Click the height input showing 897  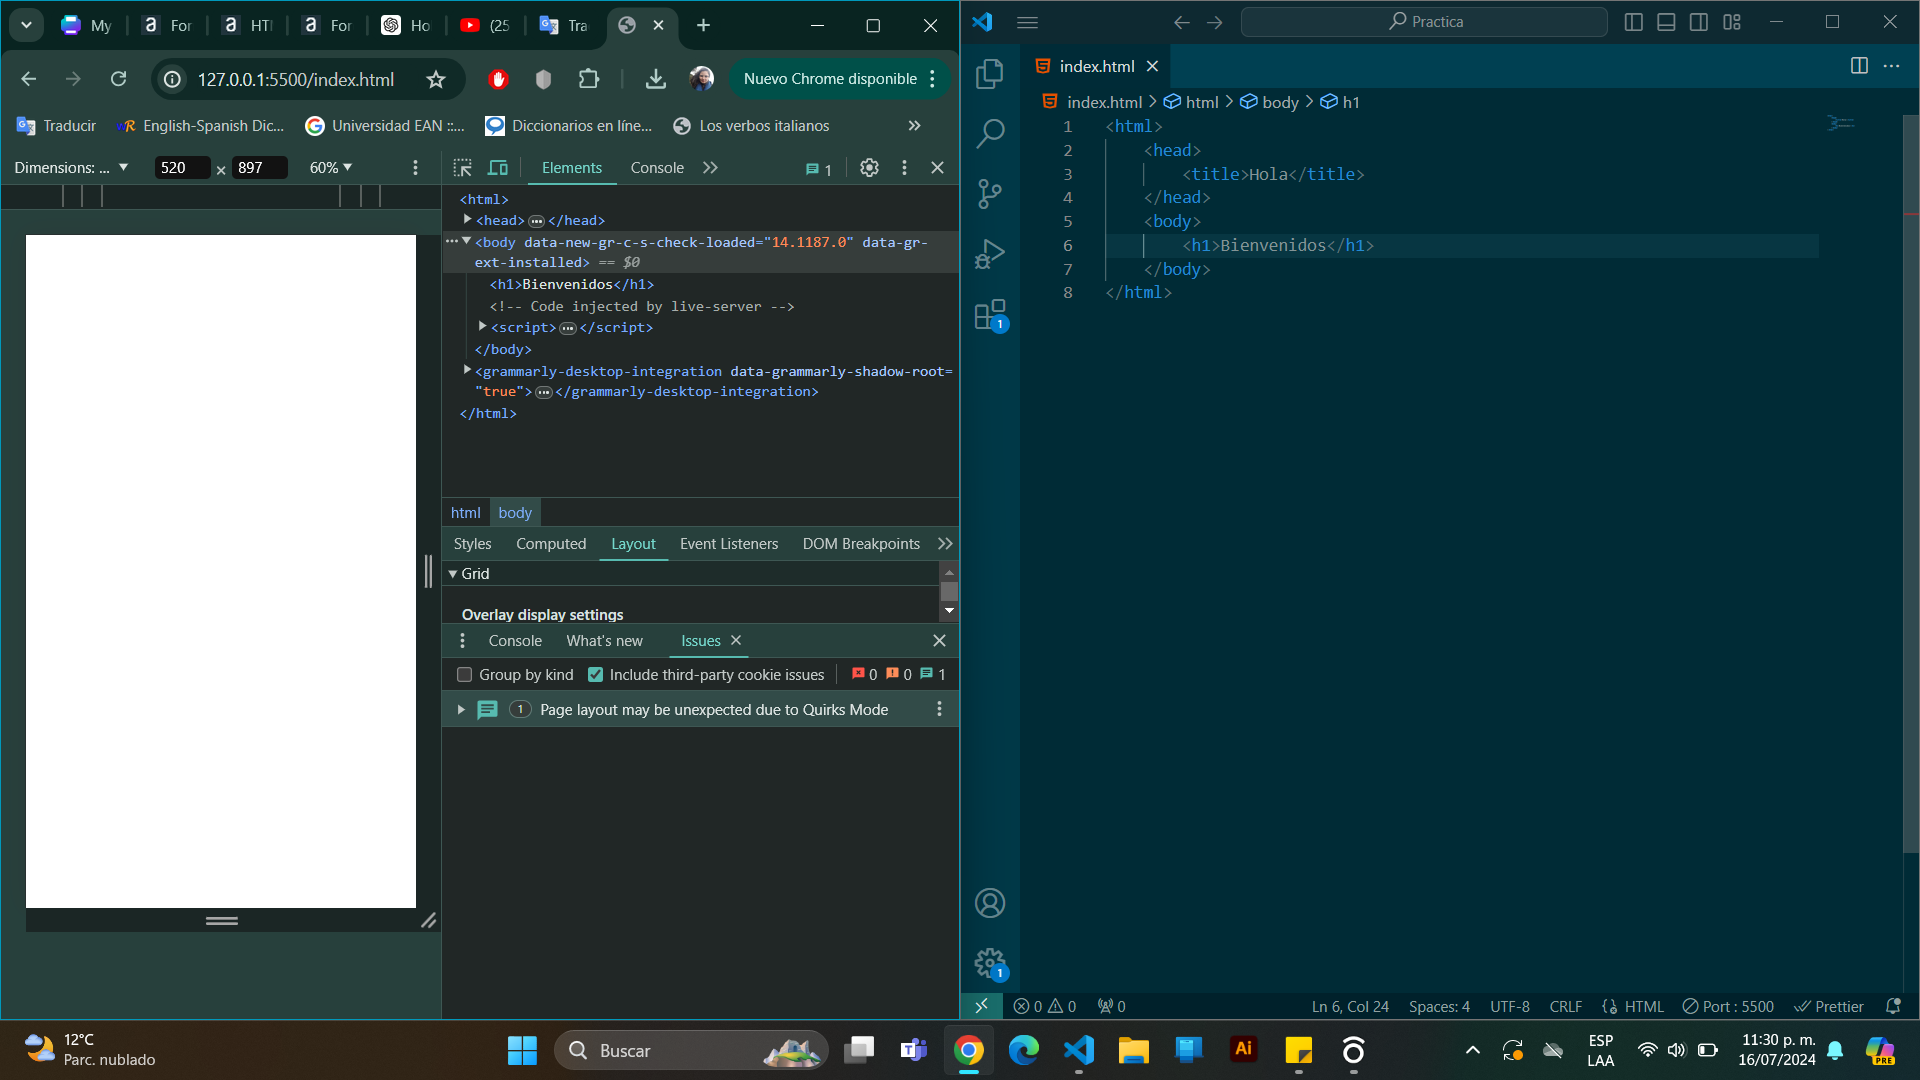point(259,168)
